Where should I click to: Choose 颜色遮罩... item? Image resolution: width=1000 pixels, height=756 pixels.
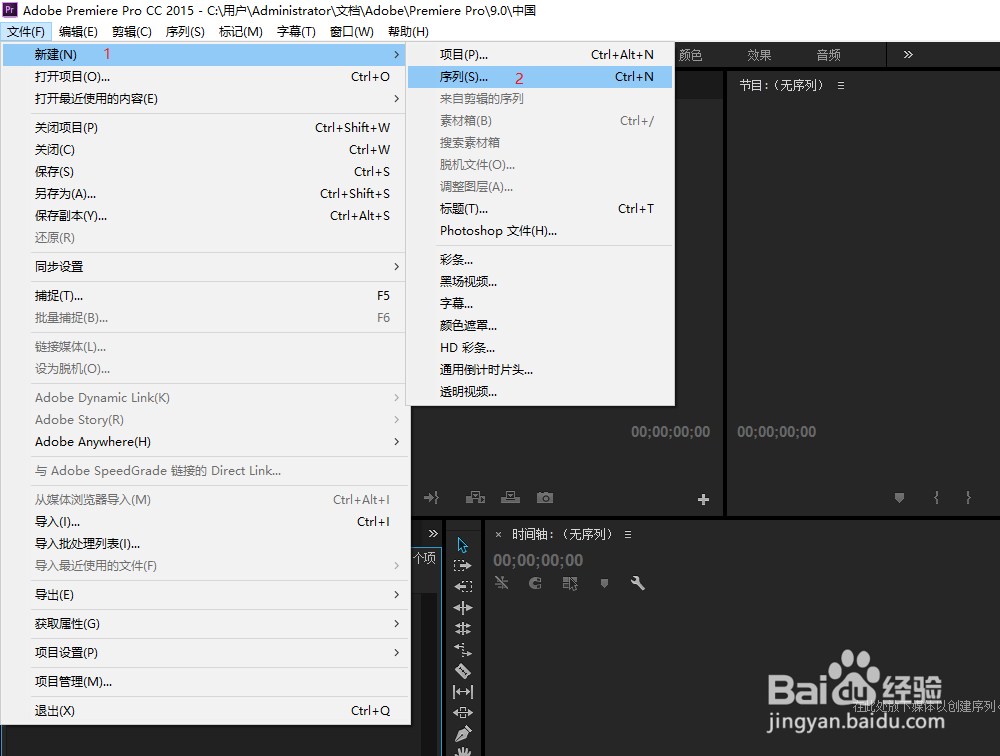point(540,325)
